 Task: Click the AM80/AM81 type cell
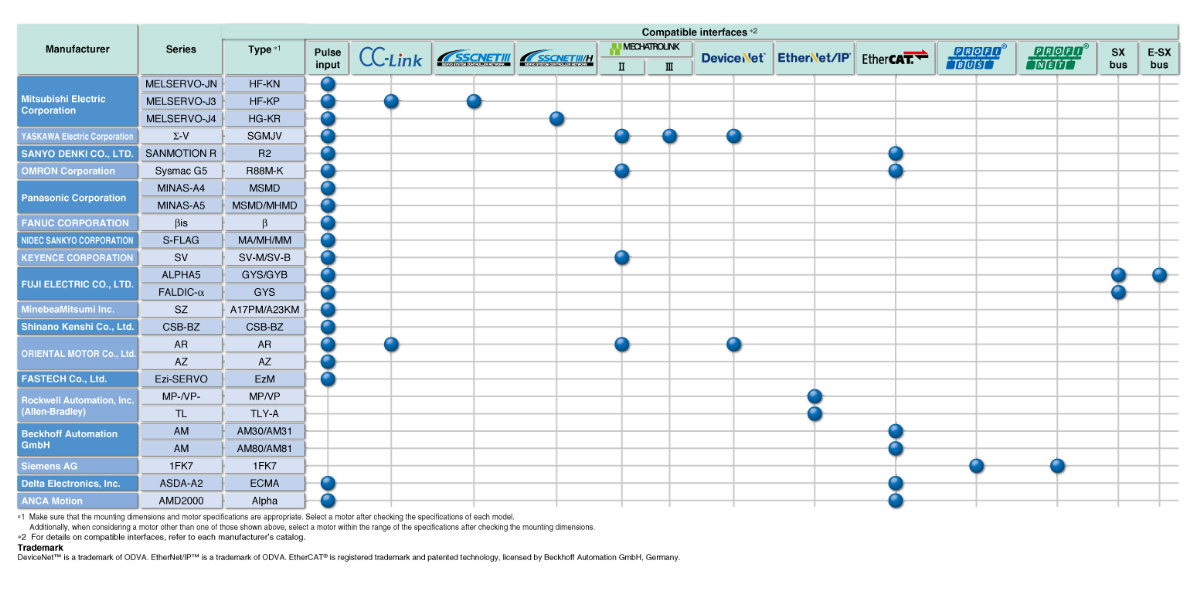click(264, 449)
